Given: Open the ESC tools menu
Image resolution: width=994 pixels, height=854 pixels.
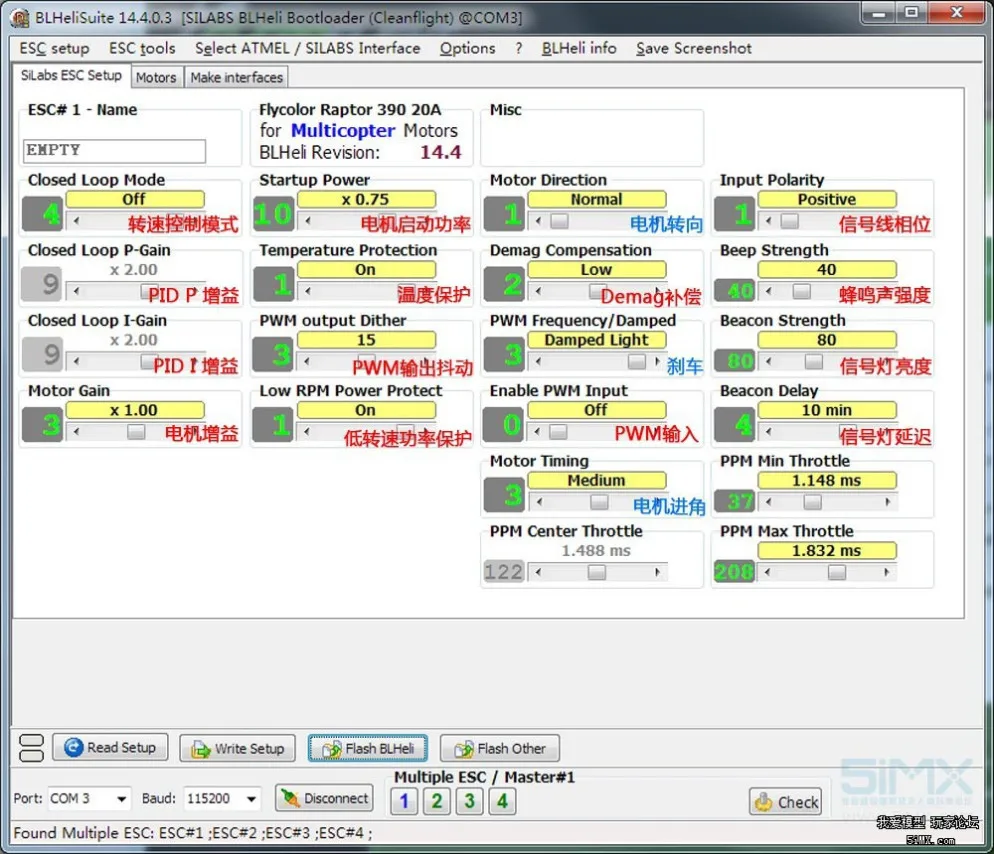Looking at the screenshot, I should 142,48.
